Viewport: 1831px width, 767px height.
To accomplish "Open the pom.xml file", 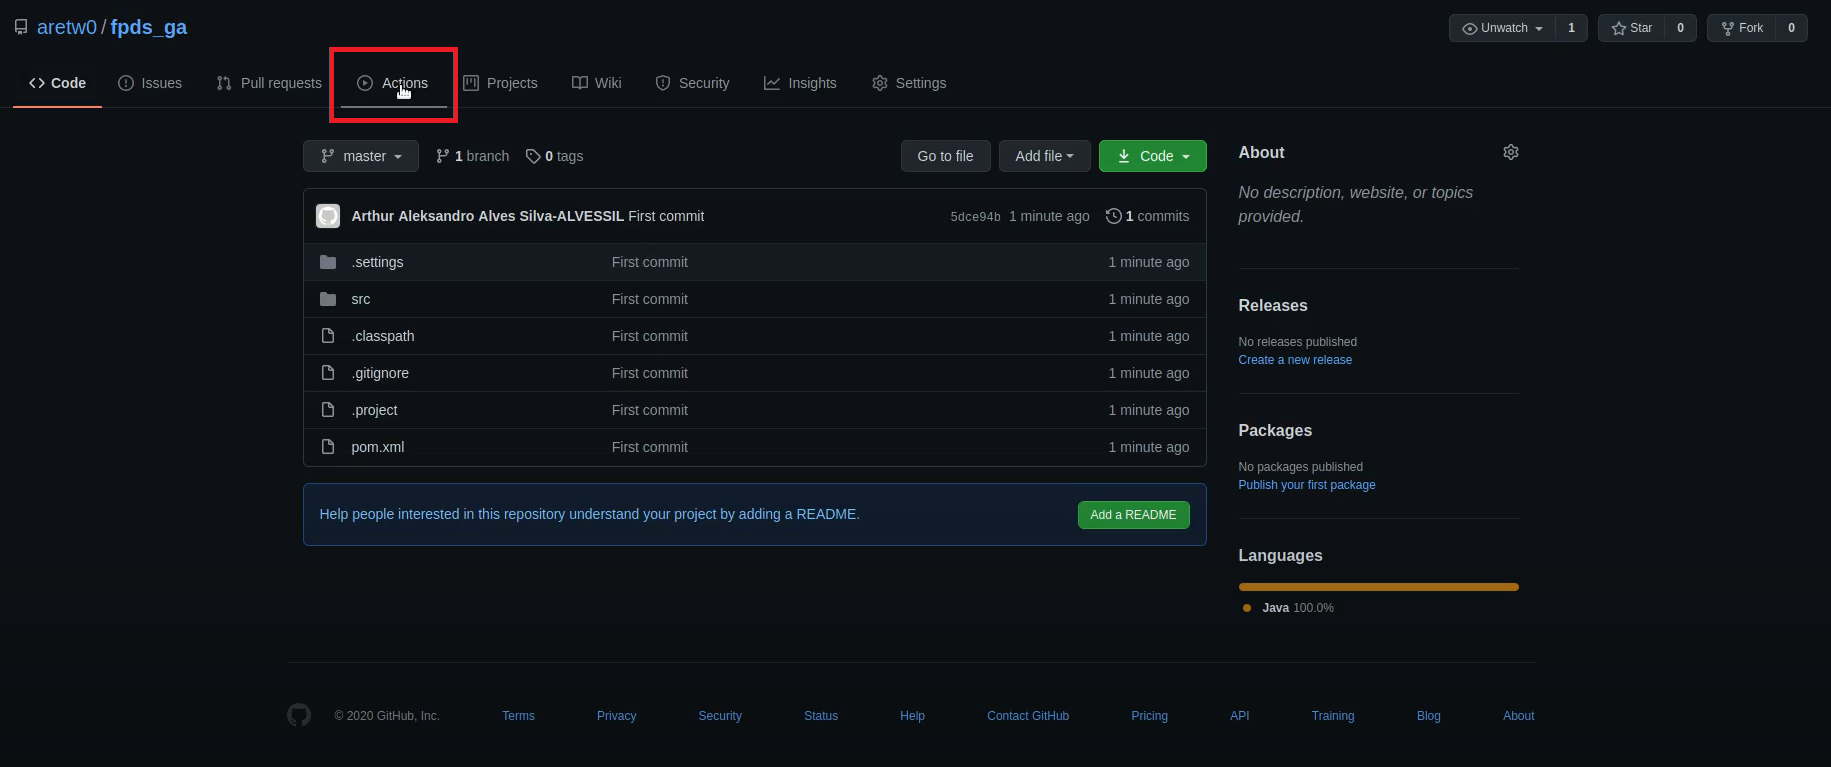I will tap(378, 447).
